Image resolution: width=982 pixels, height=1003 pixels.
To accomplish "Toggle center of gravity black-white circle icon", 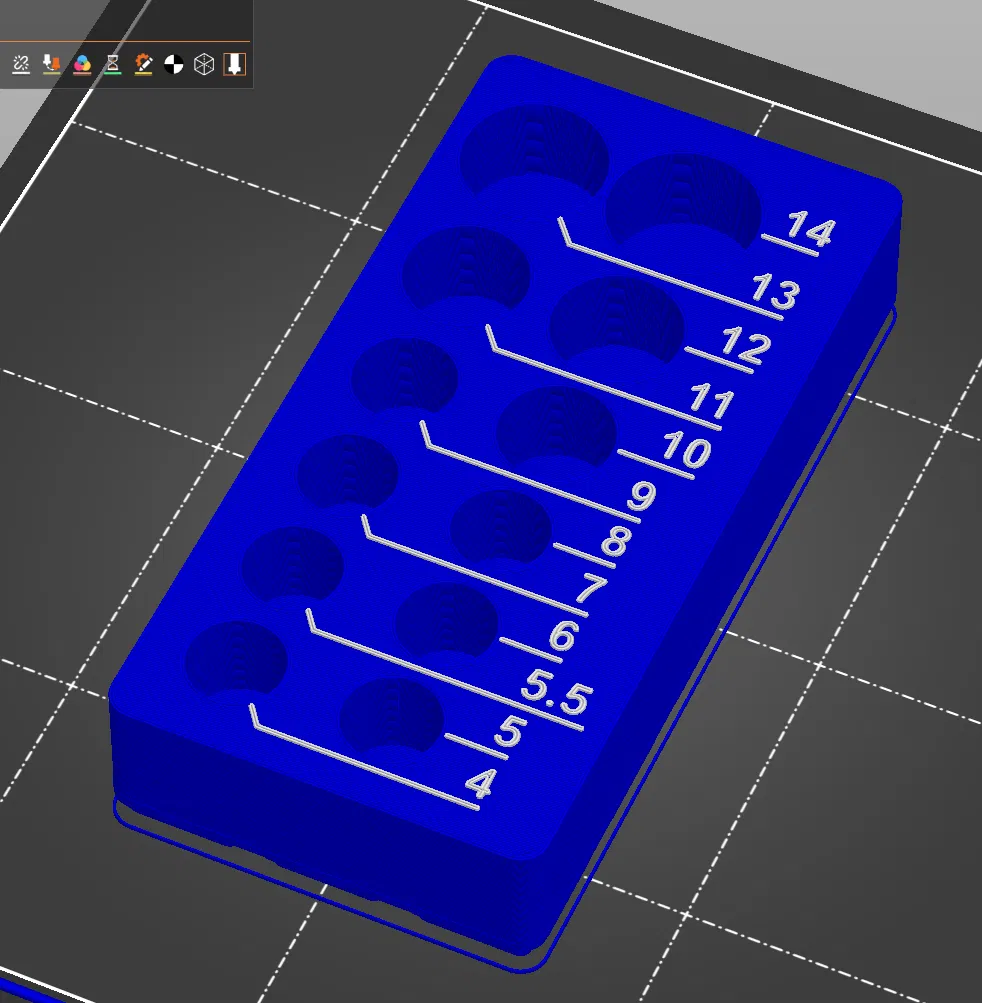I will (x=174, y=64).
